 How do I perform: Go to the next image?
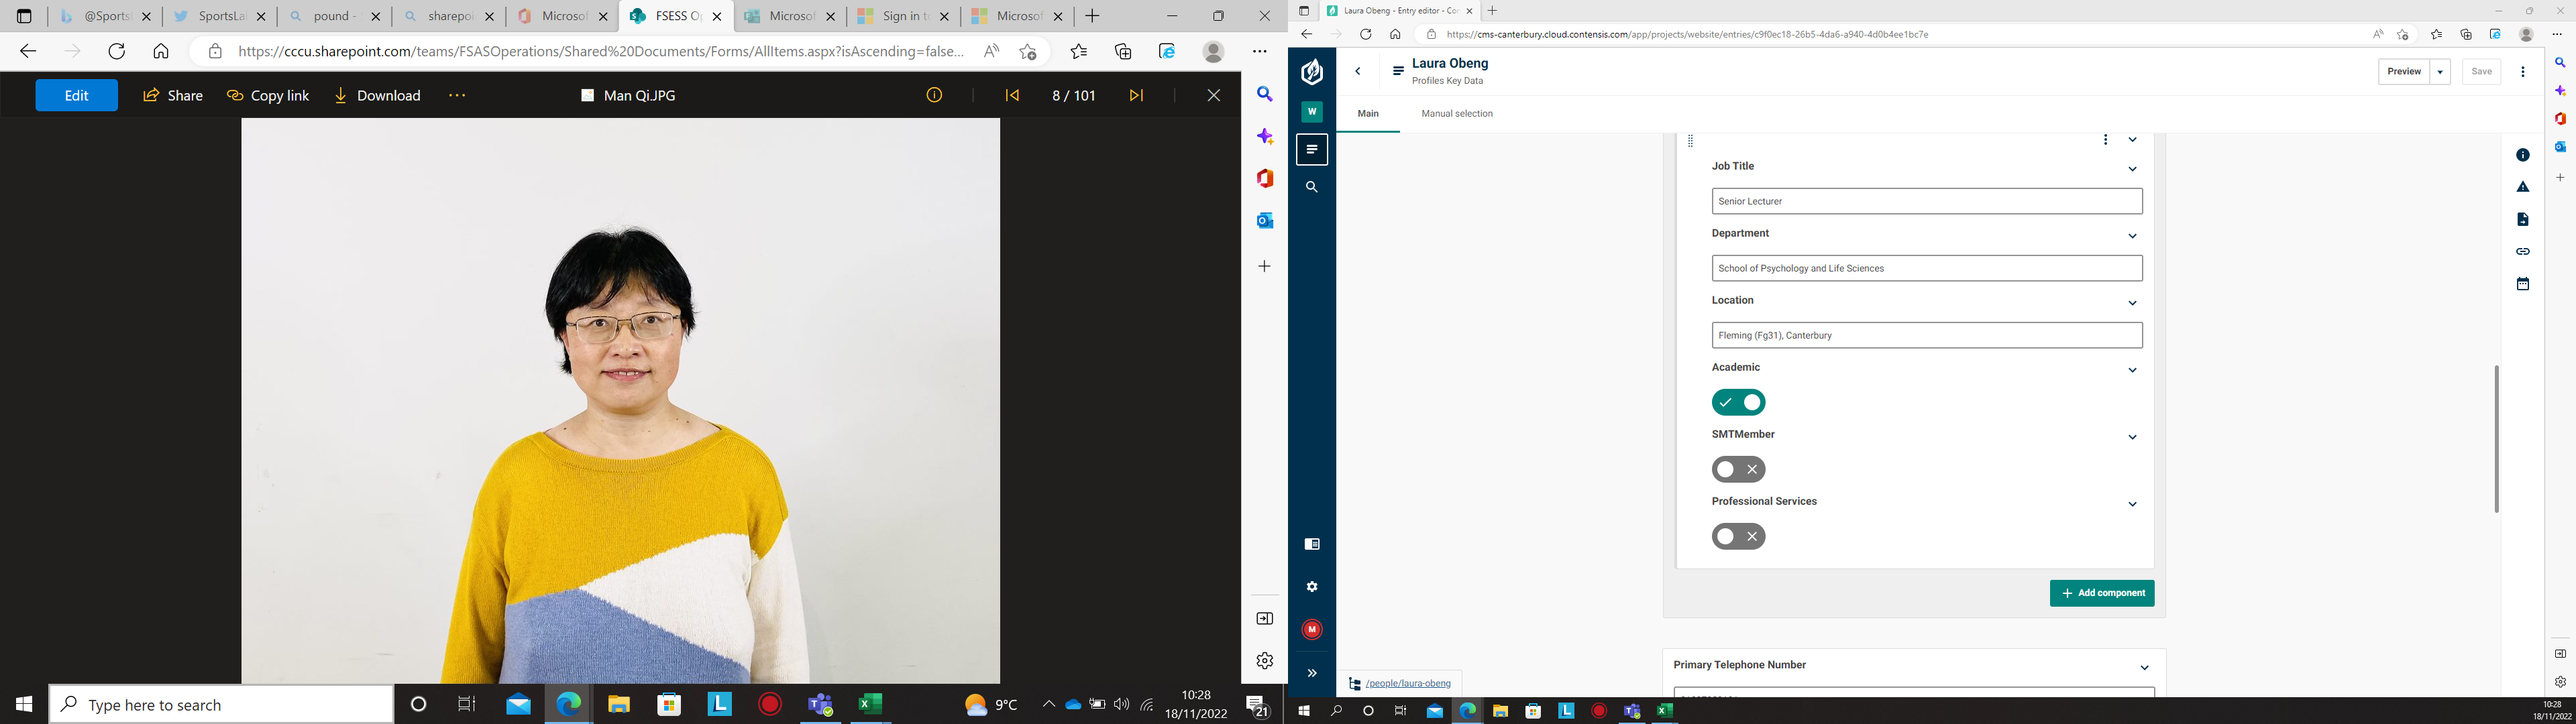[x=1136, y=95]
